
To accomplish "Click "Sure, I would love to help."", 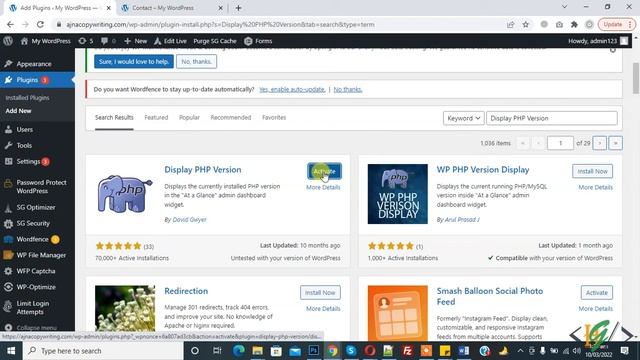I will (x=133, y=62).
